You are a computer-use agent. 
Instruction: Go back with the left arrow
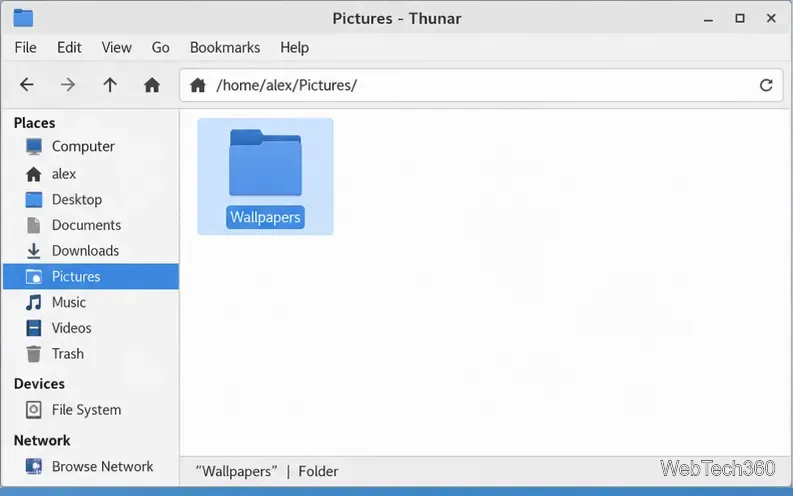point(27,84)
